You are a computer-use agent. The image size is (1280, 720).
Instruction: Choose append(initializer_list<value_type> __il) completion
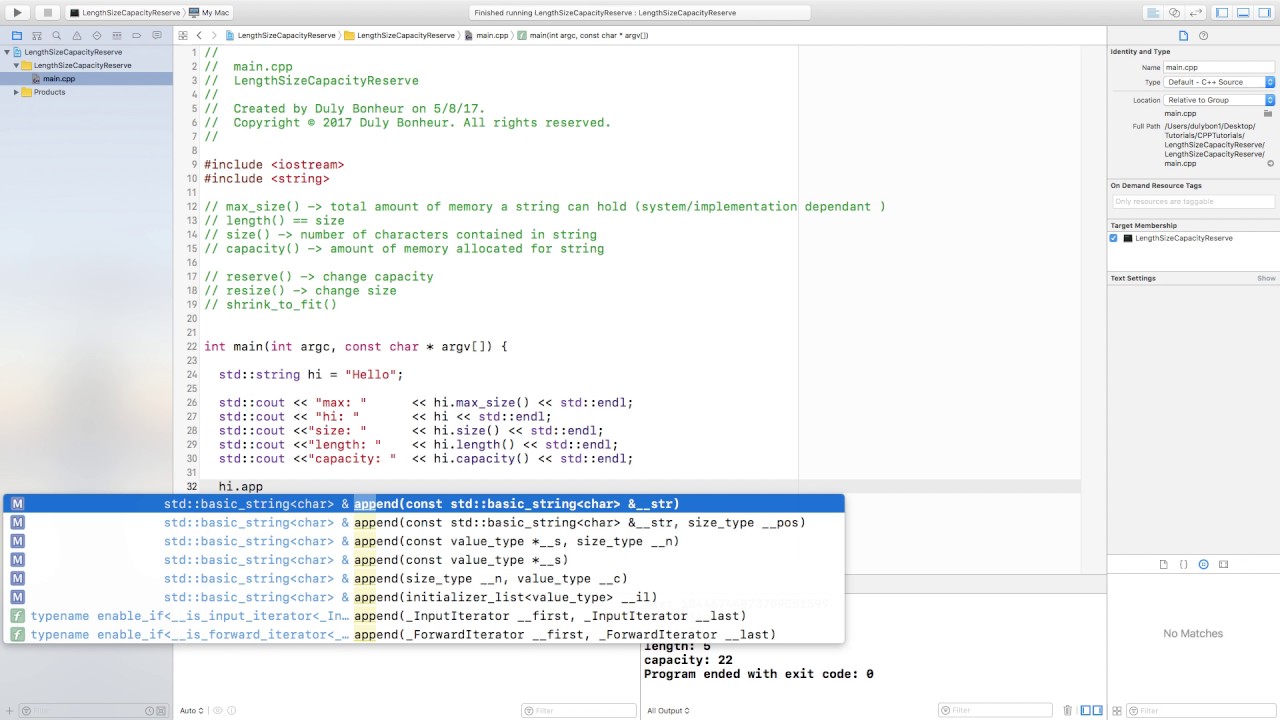424,597
